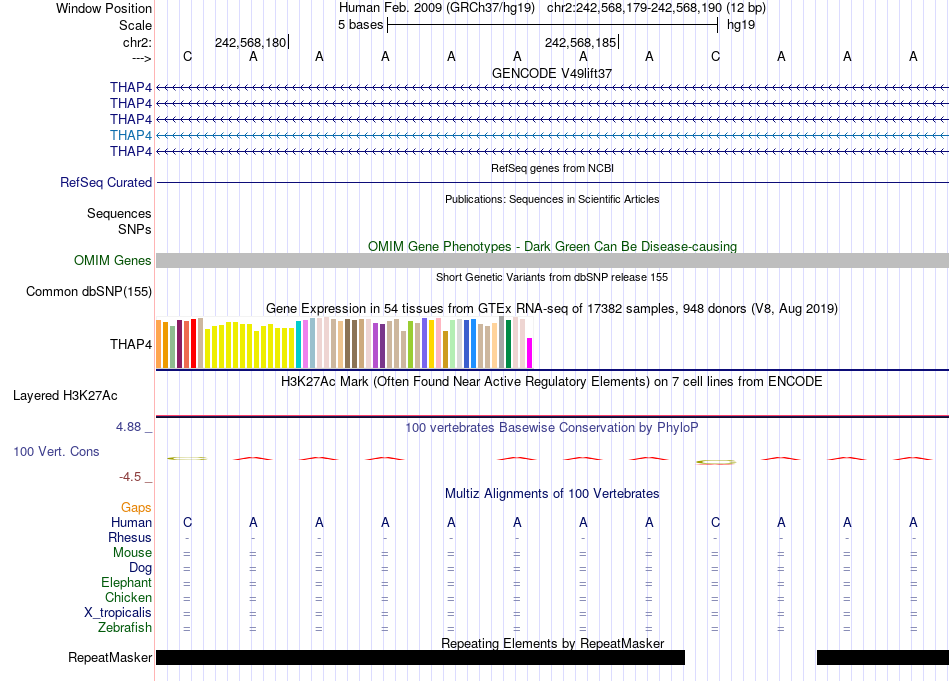Click the -4.5 PhyloP lower bound value
Viewport: 950px width, 681px height.
[x=130, y=477]
